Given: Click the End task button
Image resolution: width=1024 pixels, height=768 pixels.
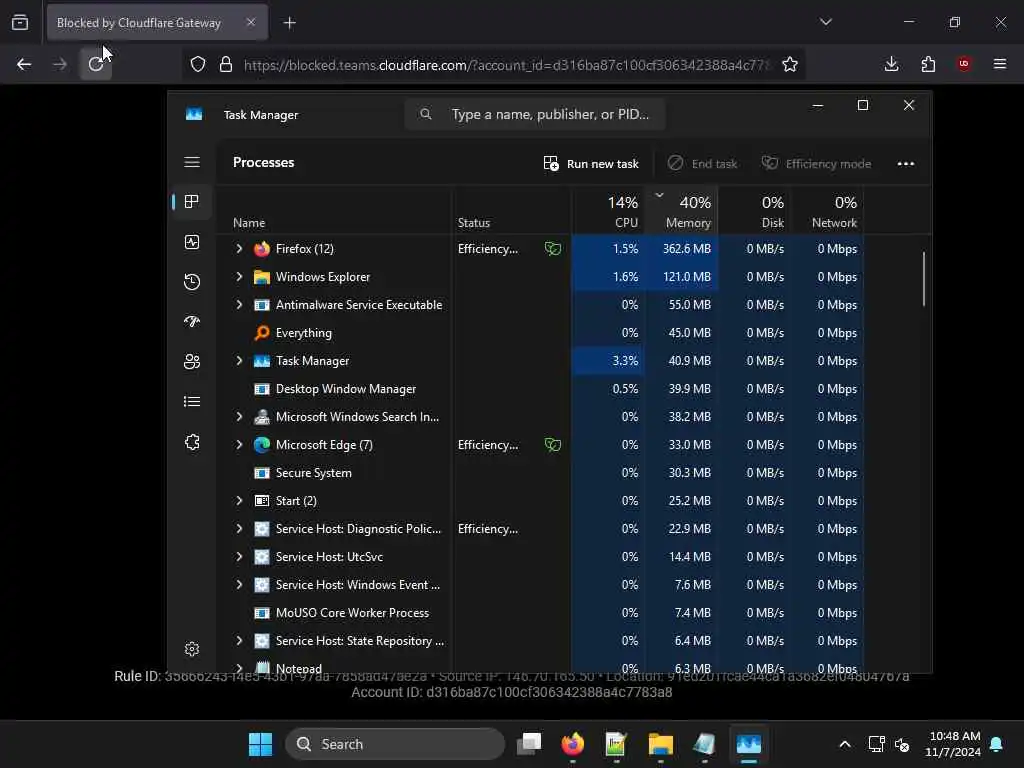Looking at the screenshot, I should point(702,163).
